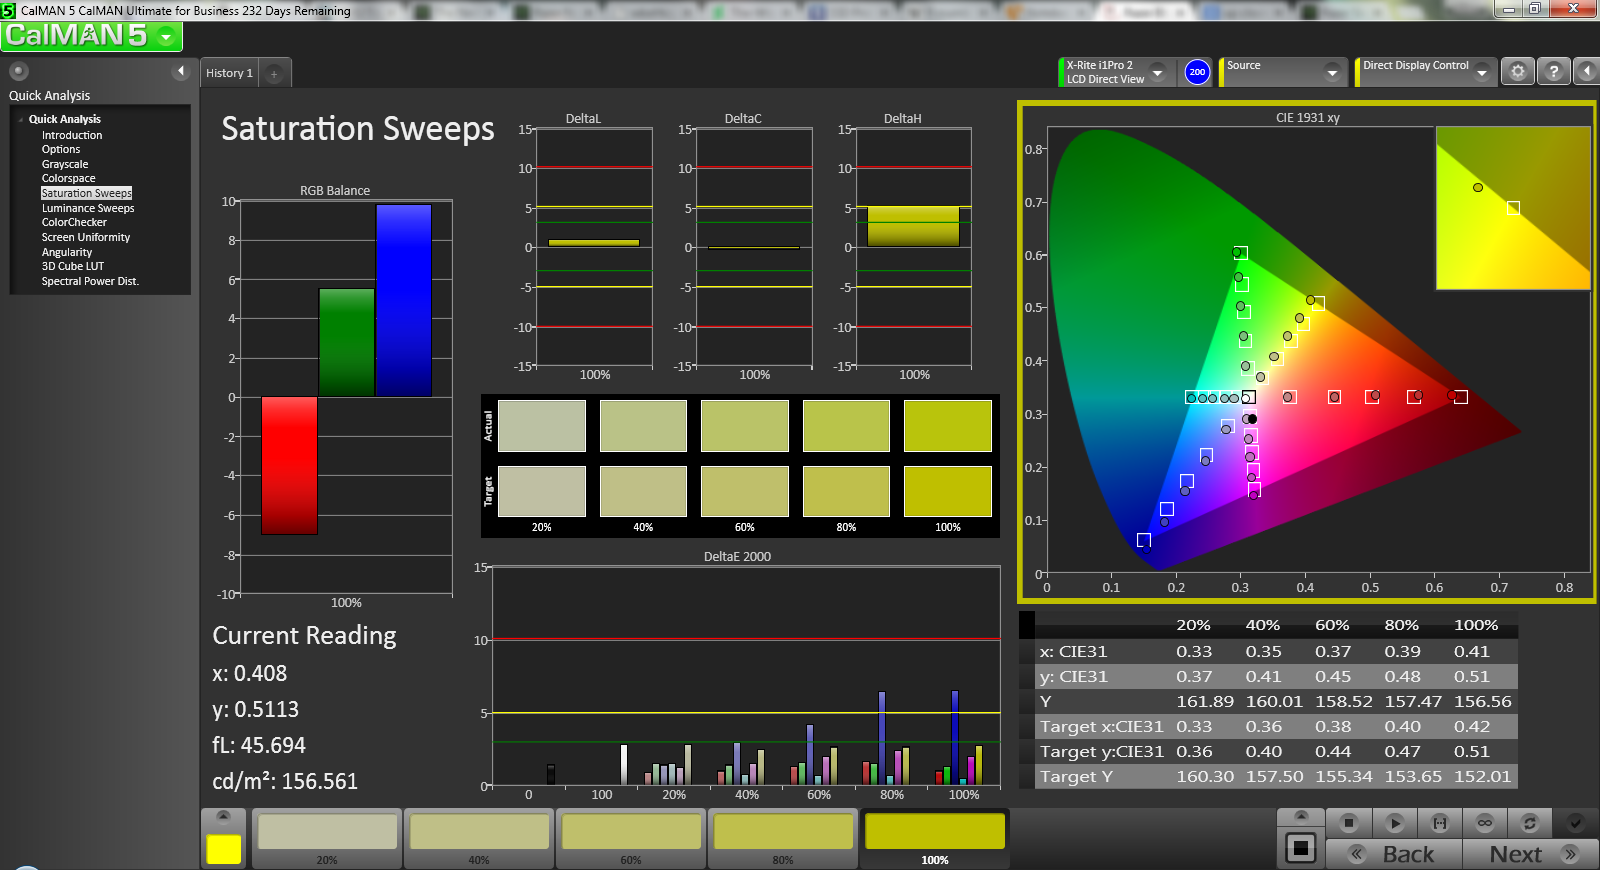Go to the Next workflow page

(1530, 854)
